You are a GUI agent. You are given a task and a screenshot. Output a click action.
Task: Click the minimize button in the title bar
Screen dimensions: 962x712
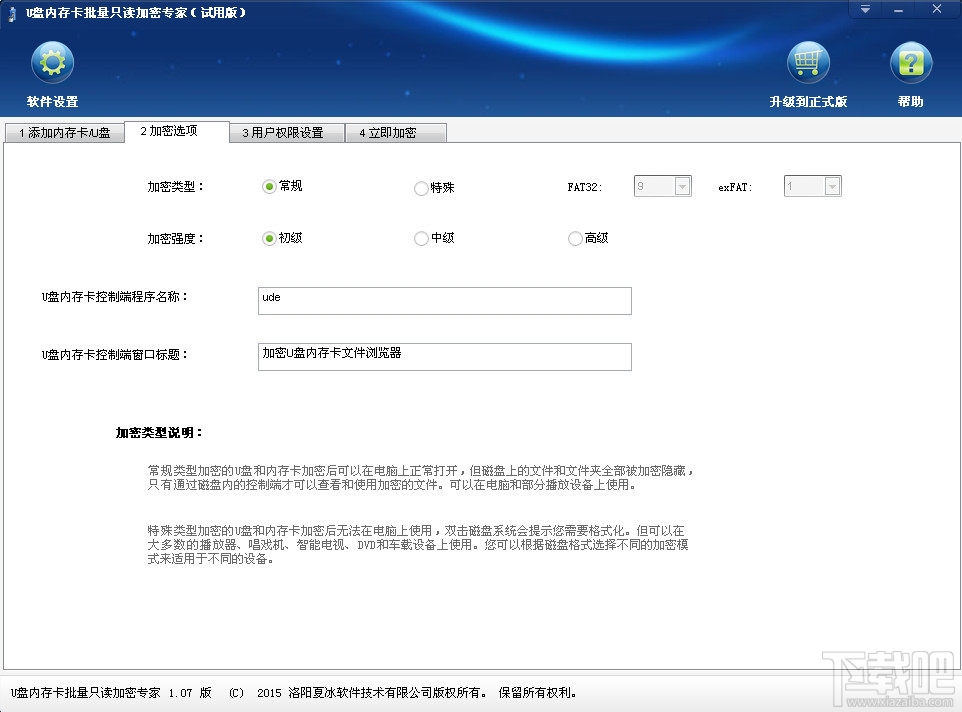(901, 9)
